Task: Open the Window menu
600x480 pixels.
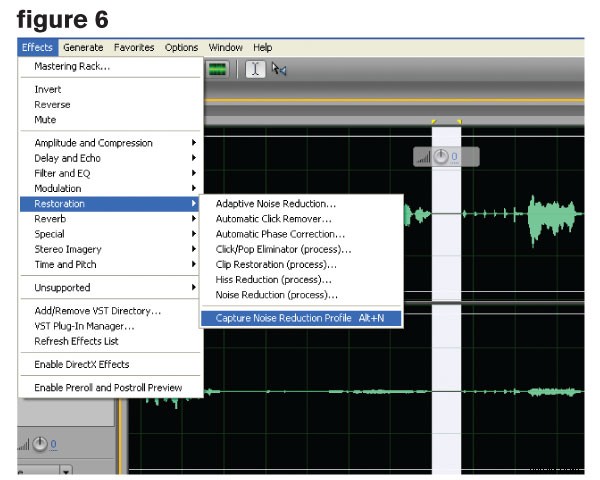Action: pos(225,47)
